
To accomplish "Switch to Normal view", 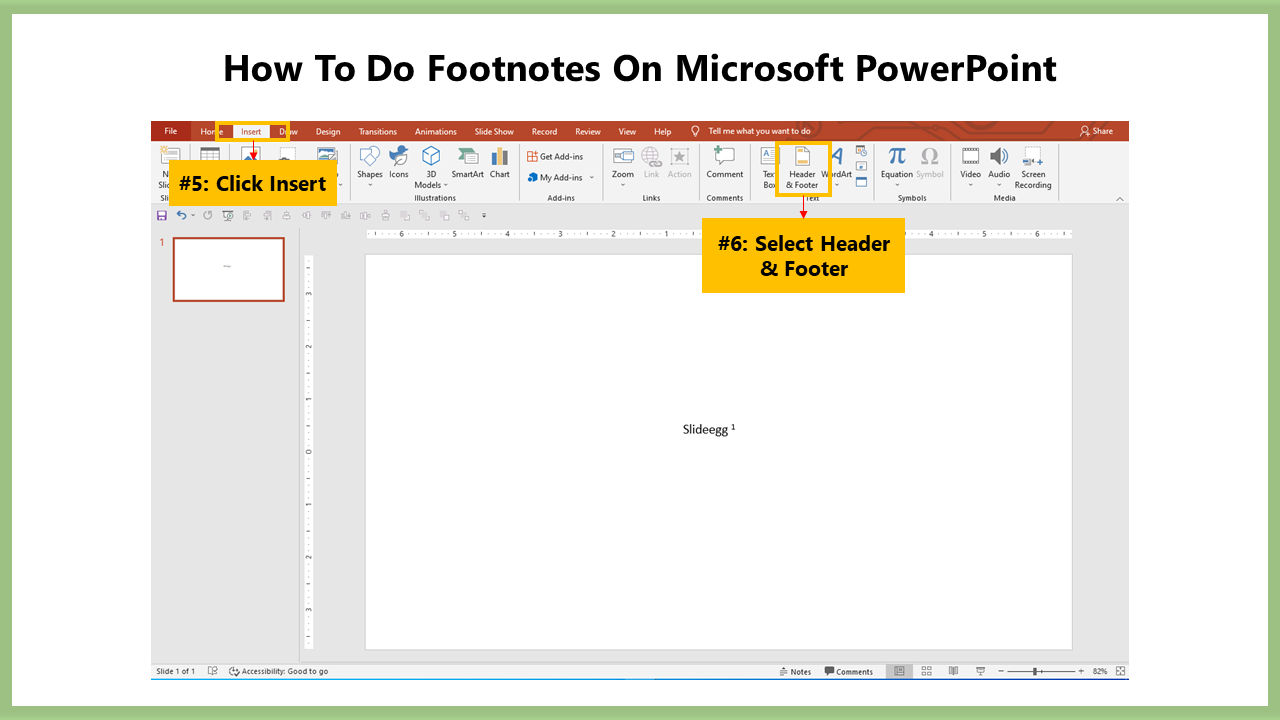I will click(900, 671).
